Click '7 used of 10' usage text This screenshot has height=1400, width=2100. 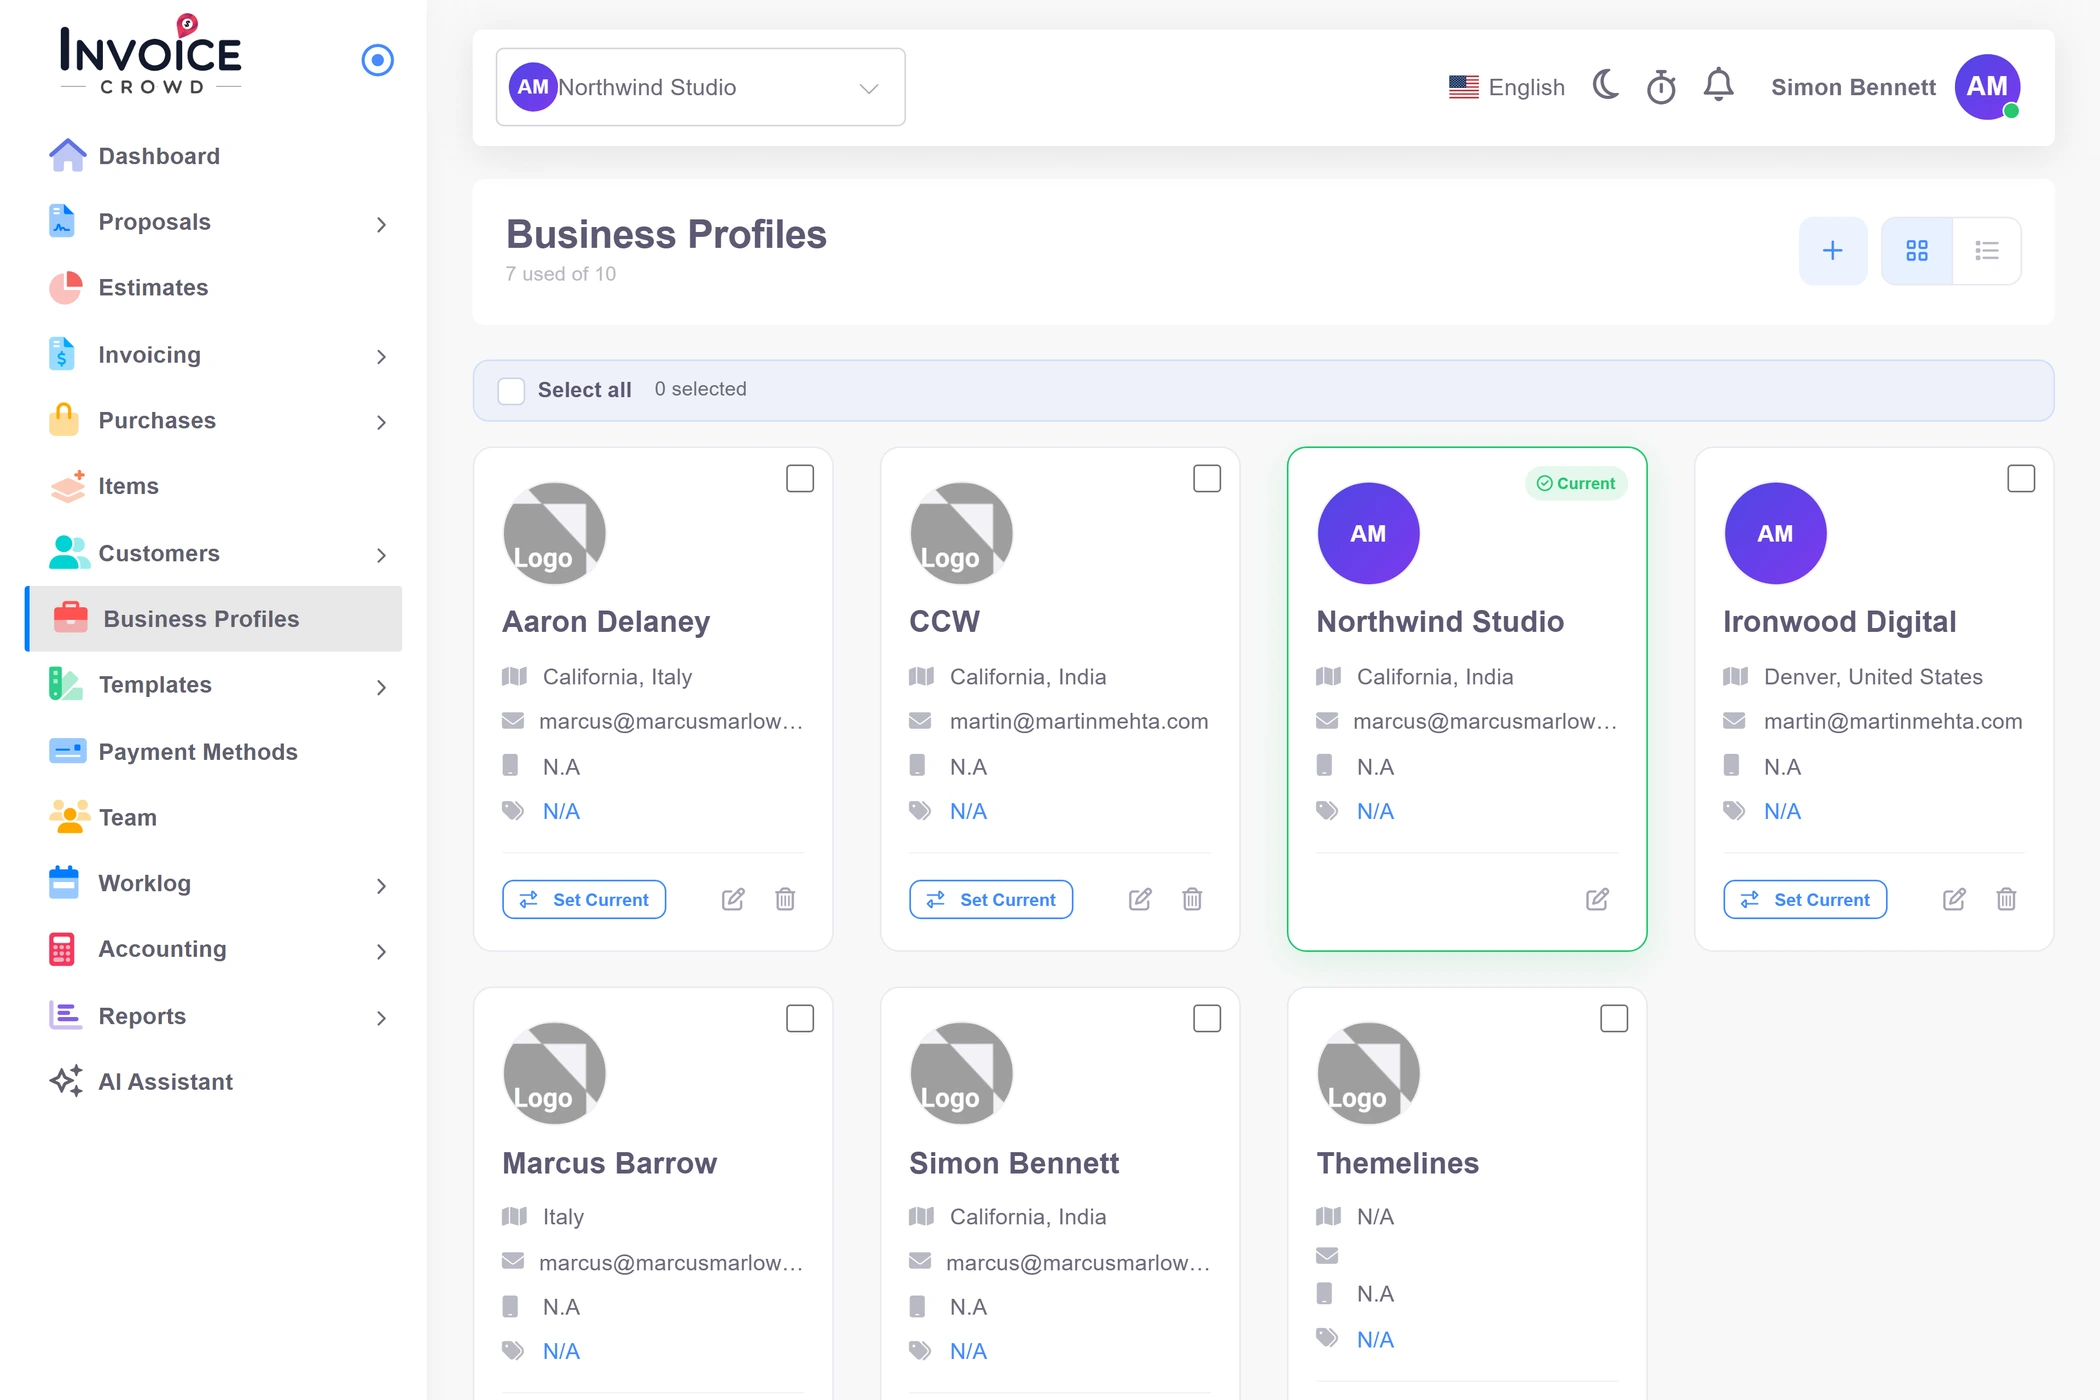click(x=561, y=274)
